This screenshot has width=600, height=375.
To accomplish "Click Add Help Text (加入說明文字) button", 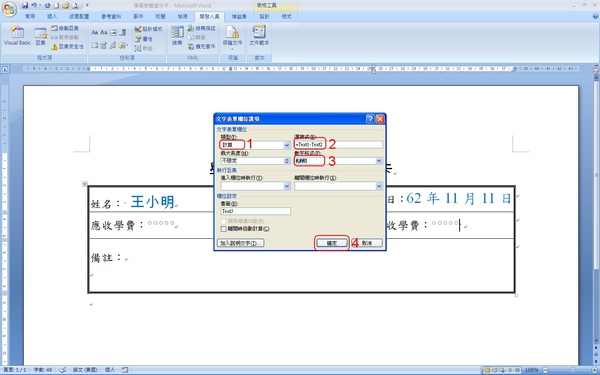I will (240, 243).
